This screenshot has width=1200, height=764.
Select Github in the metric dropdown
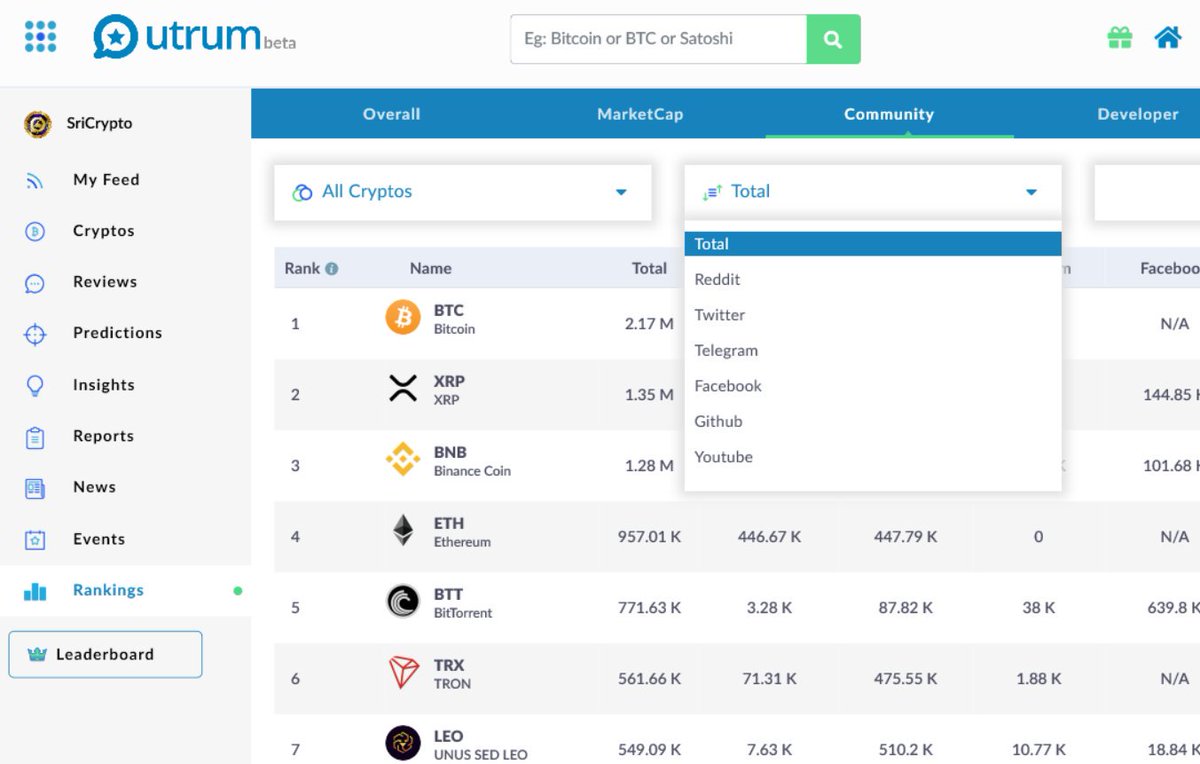(718, 421)
